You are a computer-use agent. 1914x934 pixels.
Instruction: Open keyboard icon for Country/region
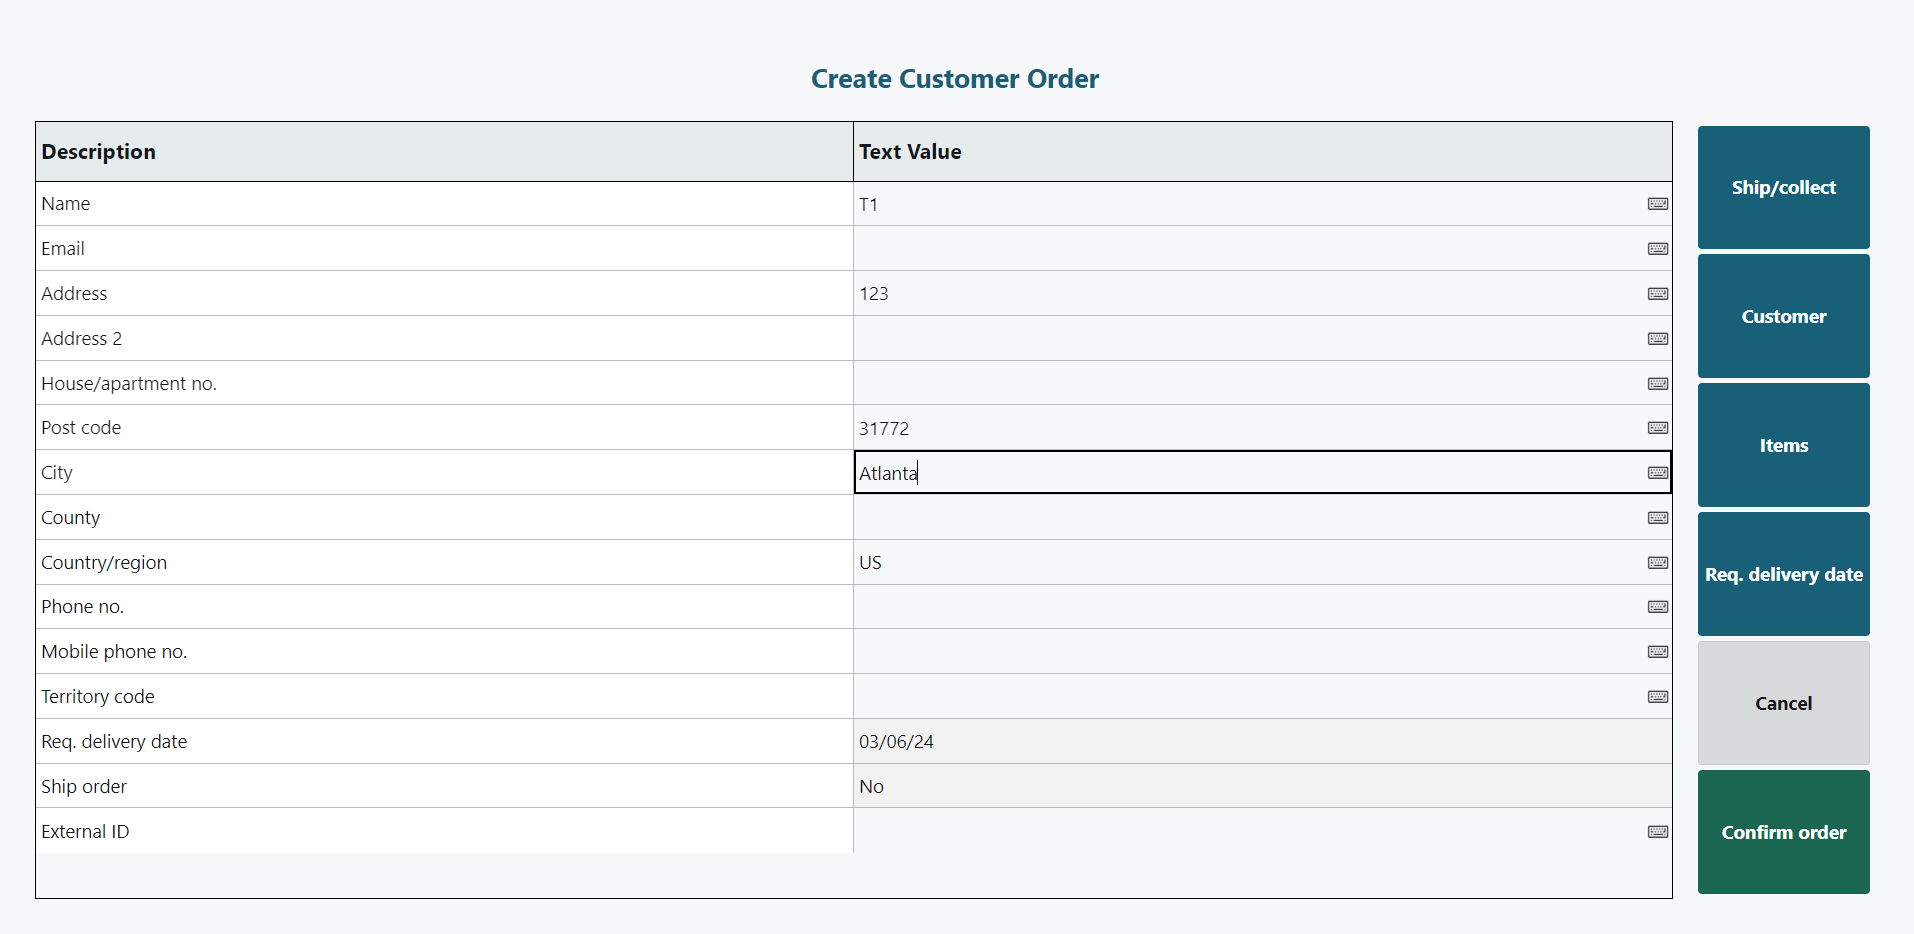pos(1657,563)
